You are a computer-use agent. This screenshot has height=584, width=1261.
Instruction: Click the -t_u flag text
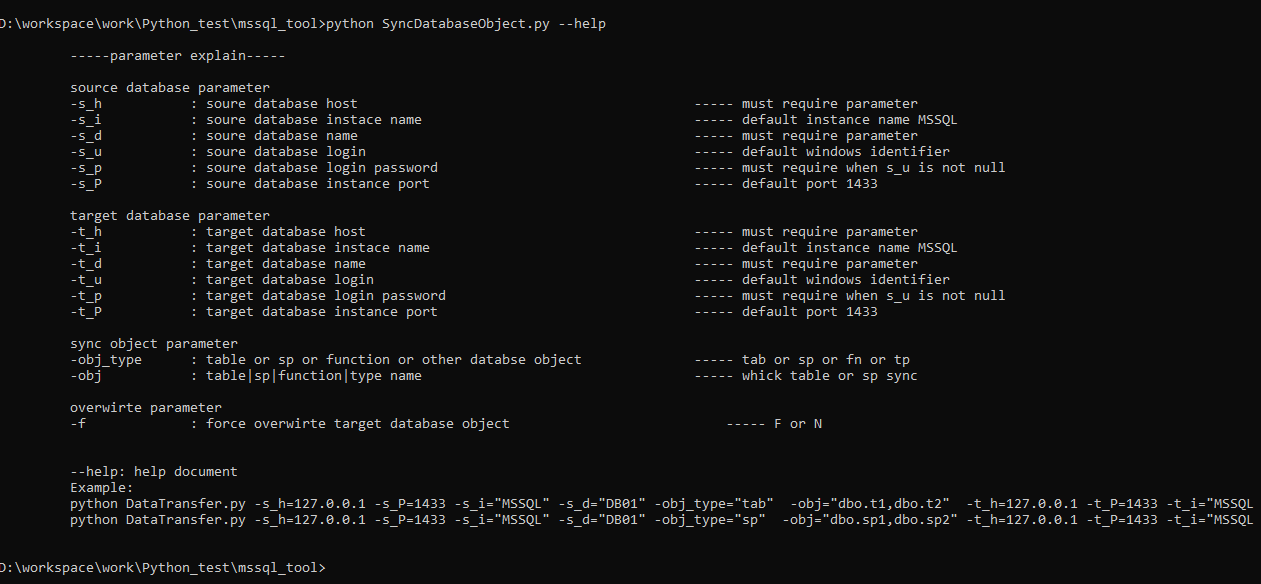pyautogui.click(x=86, y=280)
